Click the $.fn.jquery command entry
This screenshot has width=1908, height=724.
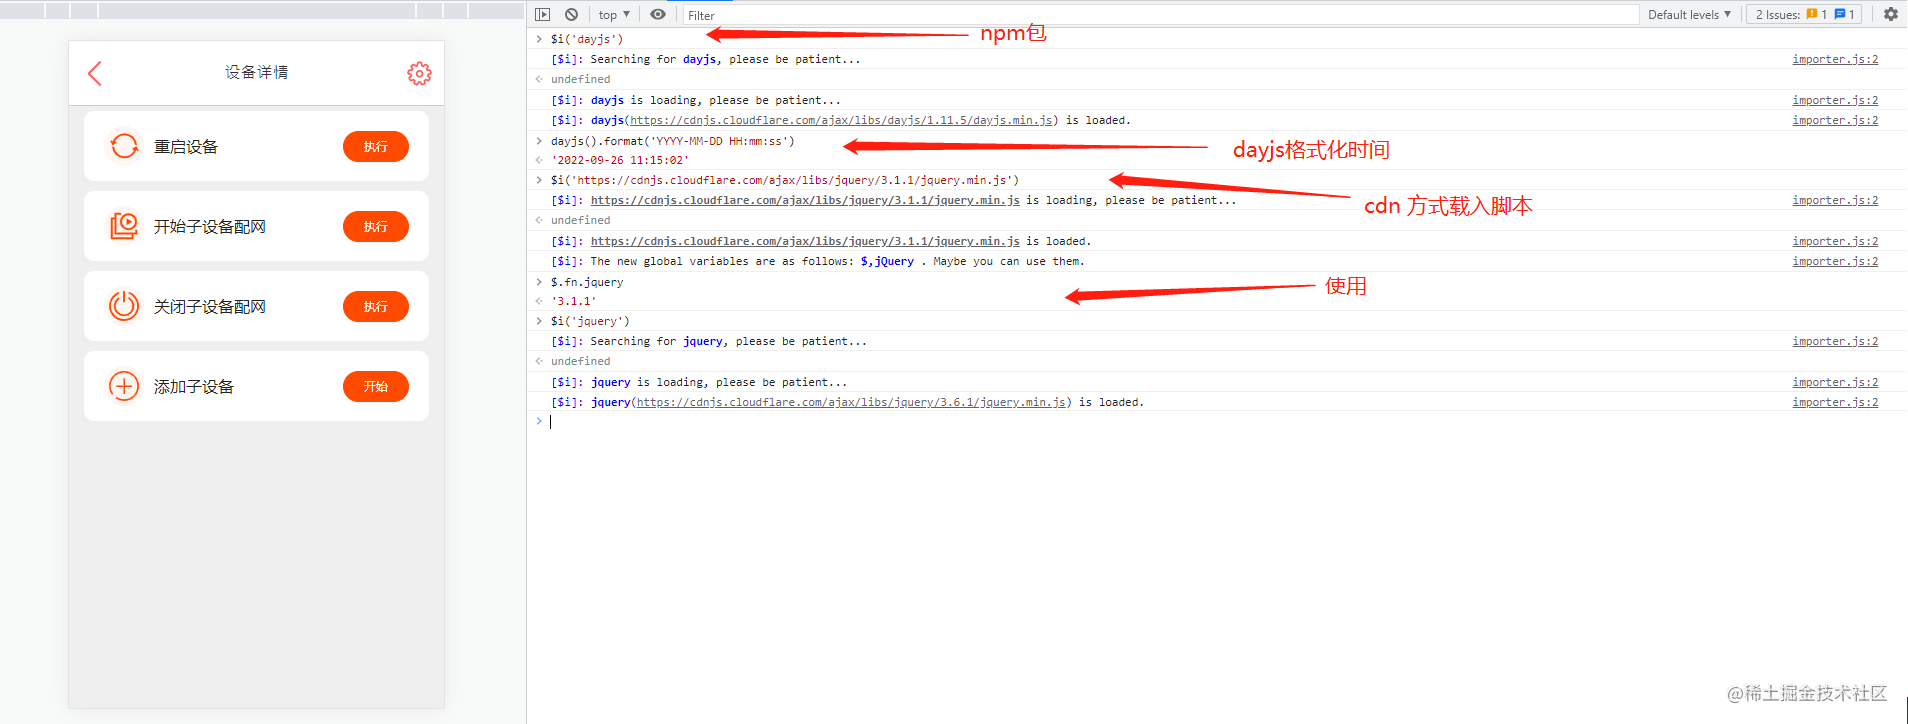tap(586, 282)
